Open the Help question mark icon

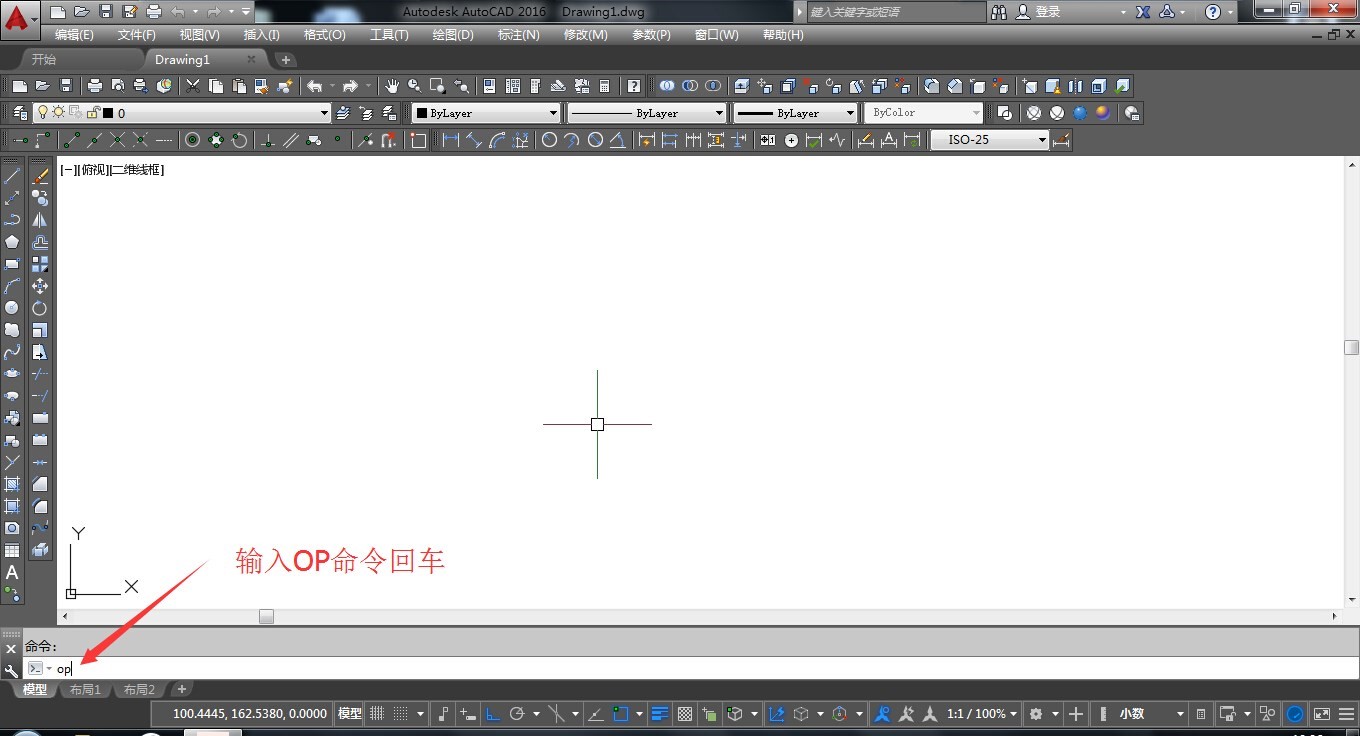633,86
